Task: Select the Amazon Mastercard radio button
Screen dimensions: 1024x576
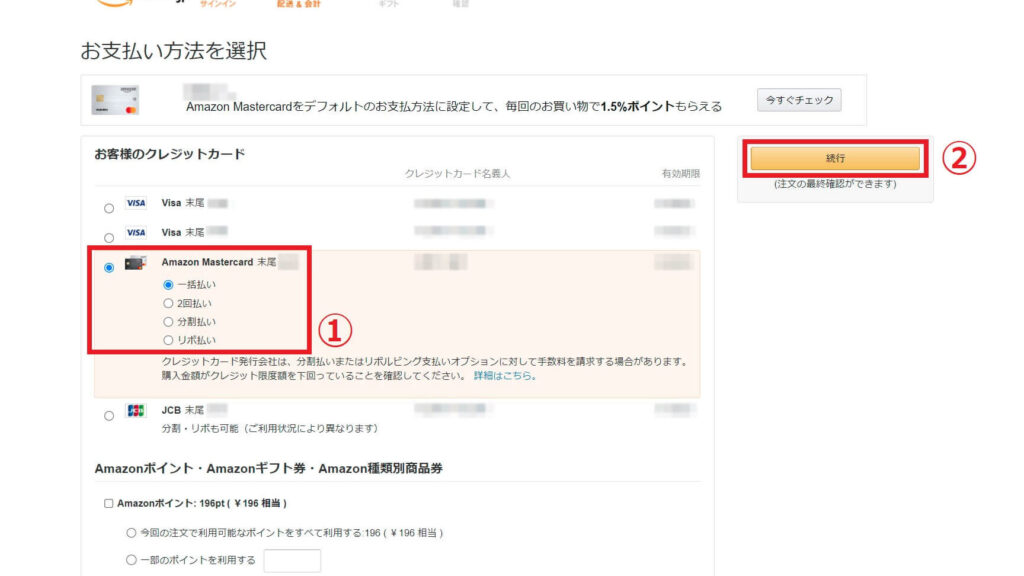Action: [109, 267]
